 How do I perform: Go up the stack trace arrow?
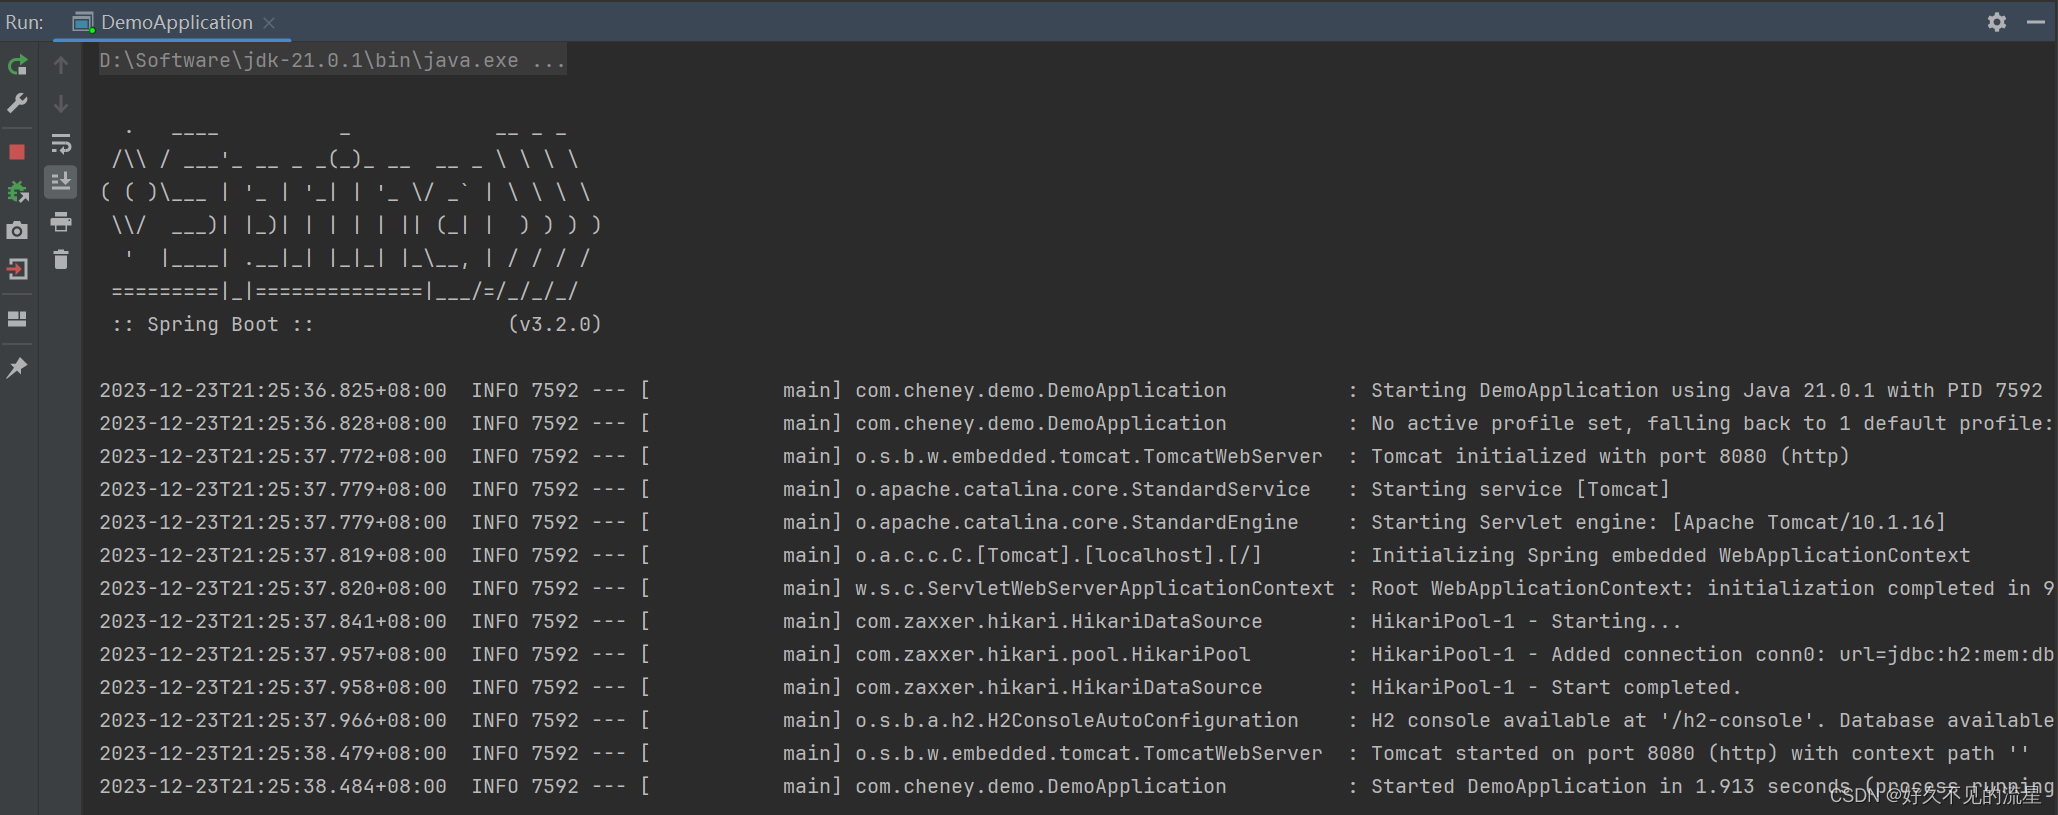(61, 66)
